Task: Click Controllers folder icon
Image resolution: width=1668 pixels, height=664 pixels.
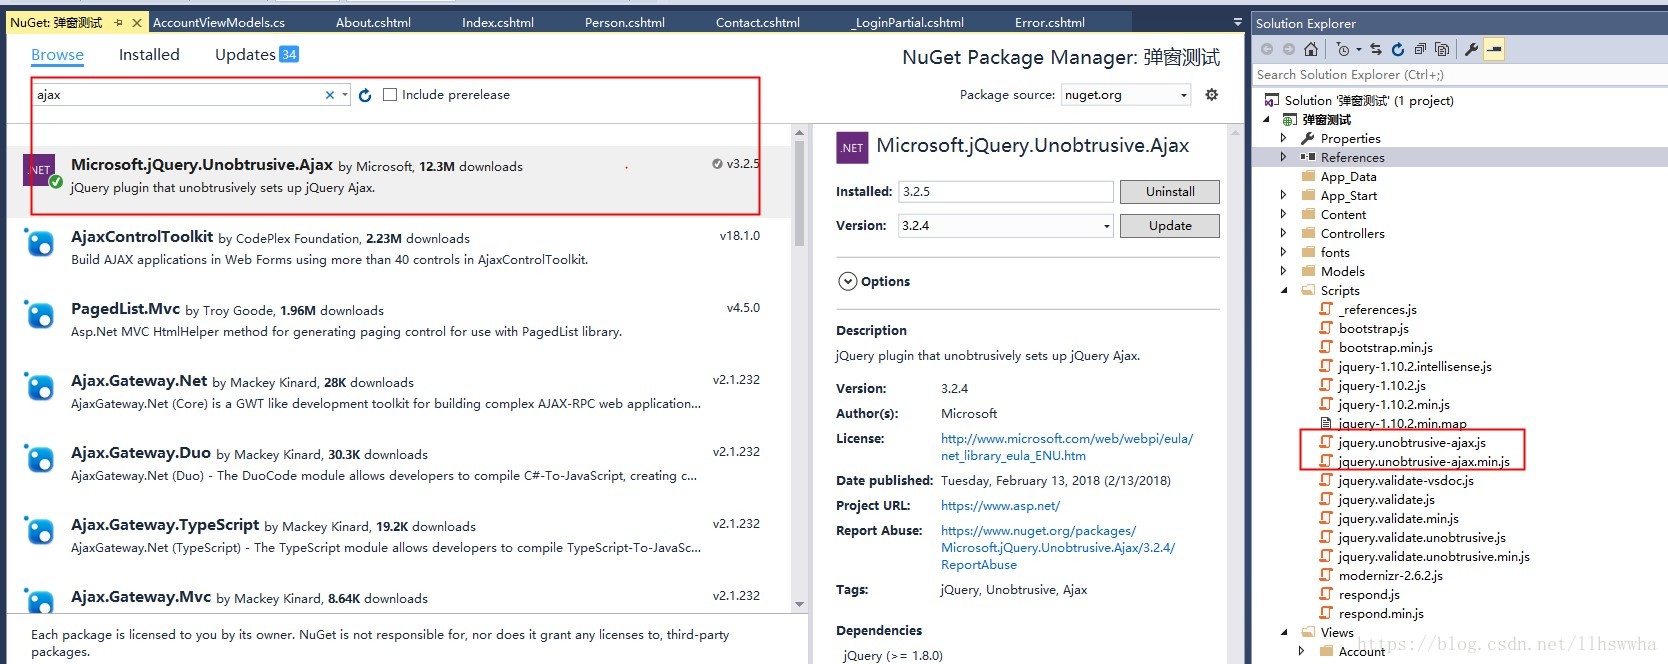Action: pyautogui.click(x=1308, y=233)
